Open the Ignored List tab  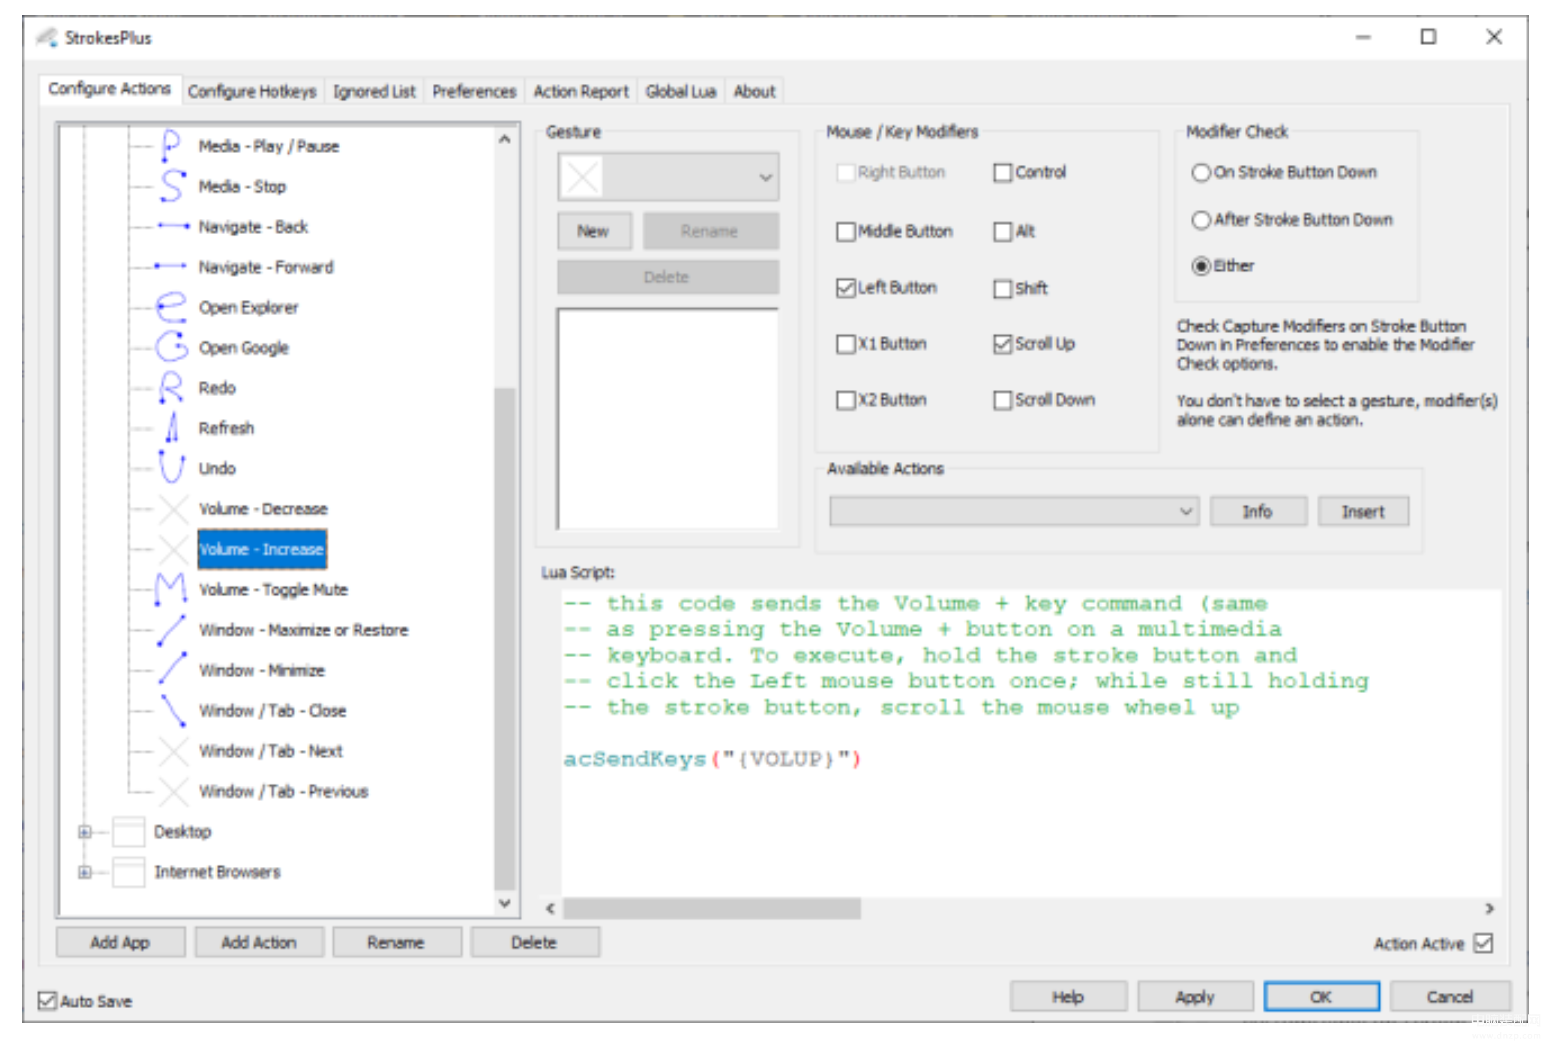pos(374,91)
